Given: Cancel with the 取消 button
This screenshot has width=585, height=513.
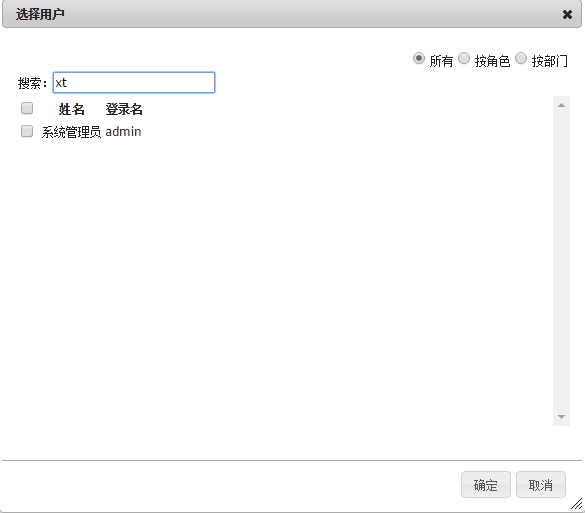Looking at the screenshot, I should [x=541, y=485].
